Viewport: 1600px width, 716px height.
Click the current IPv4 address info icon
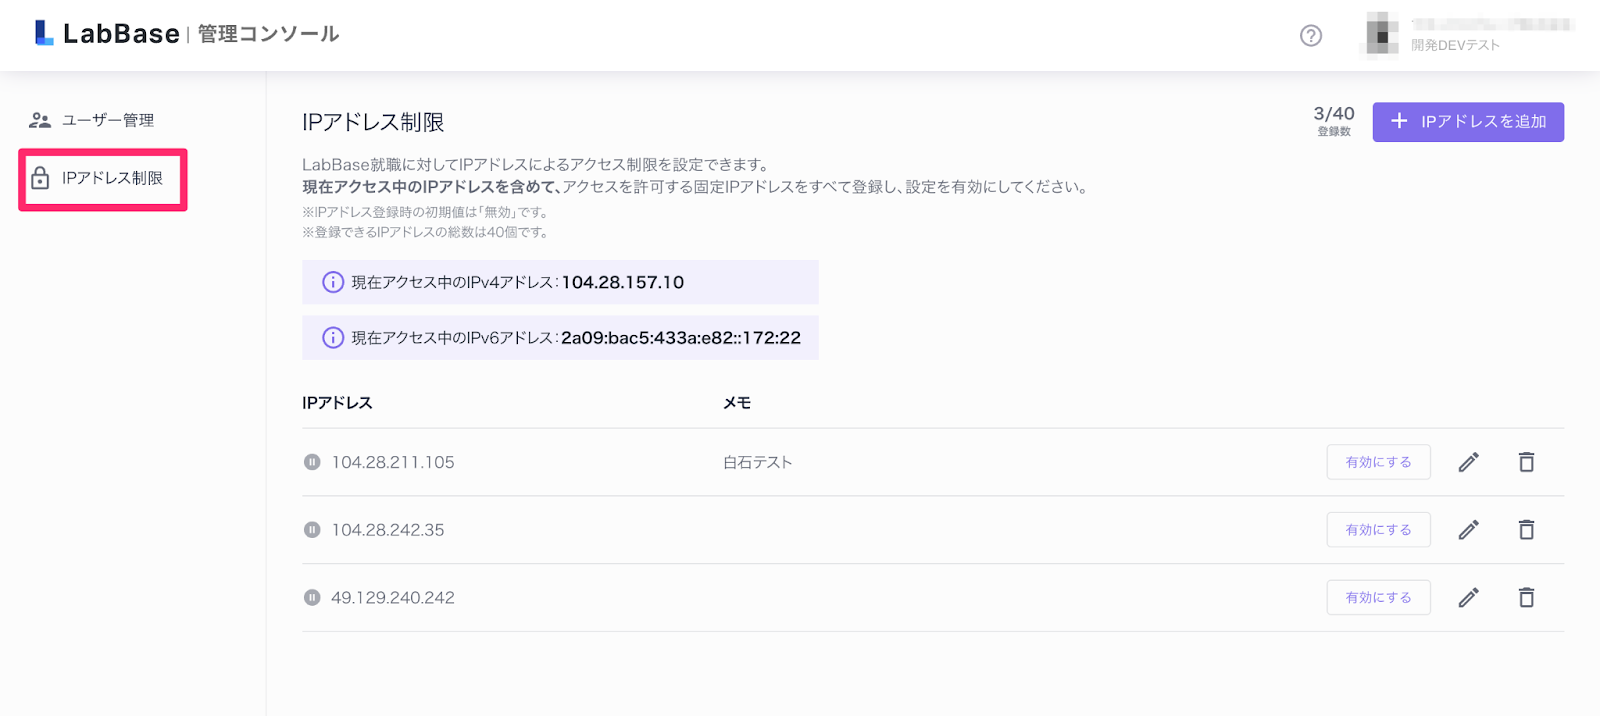(x=333, y=282)
